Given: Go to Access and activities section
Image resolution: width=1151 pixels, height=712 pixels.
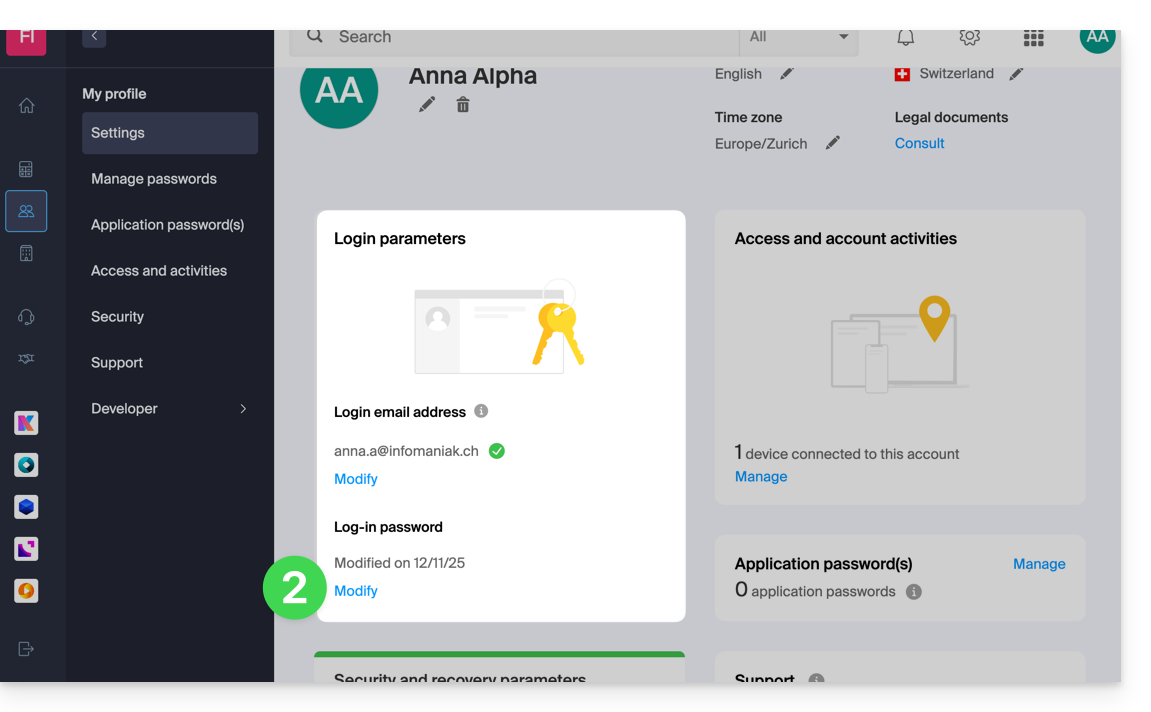Looking at the screenshot, I should tap(159, 271).
